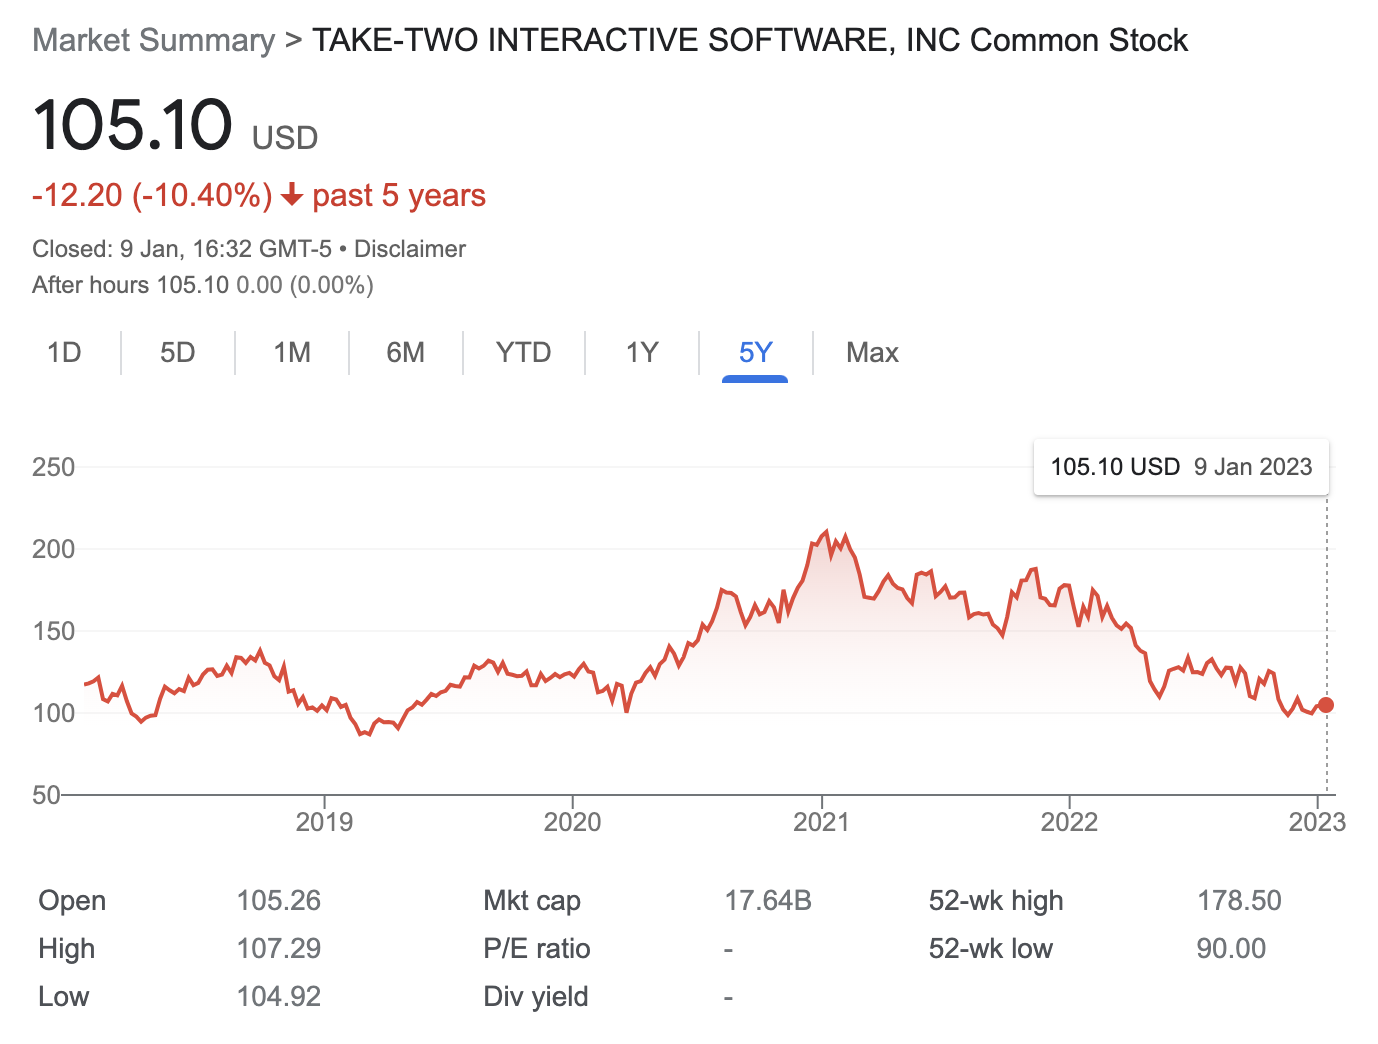
Task: Select the 1D time range tab
Action: tap(64, 353)
